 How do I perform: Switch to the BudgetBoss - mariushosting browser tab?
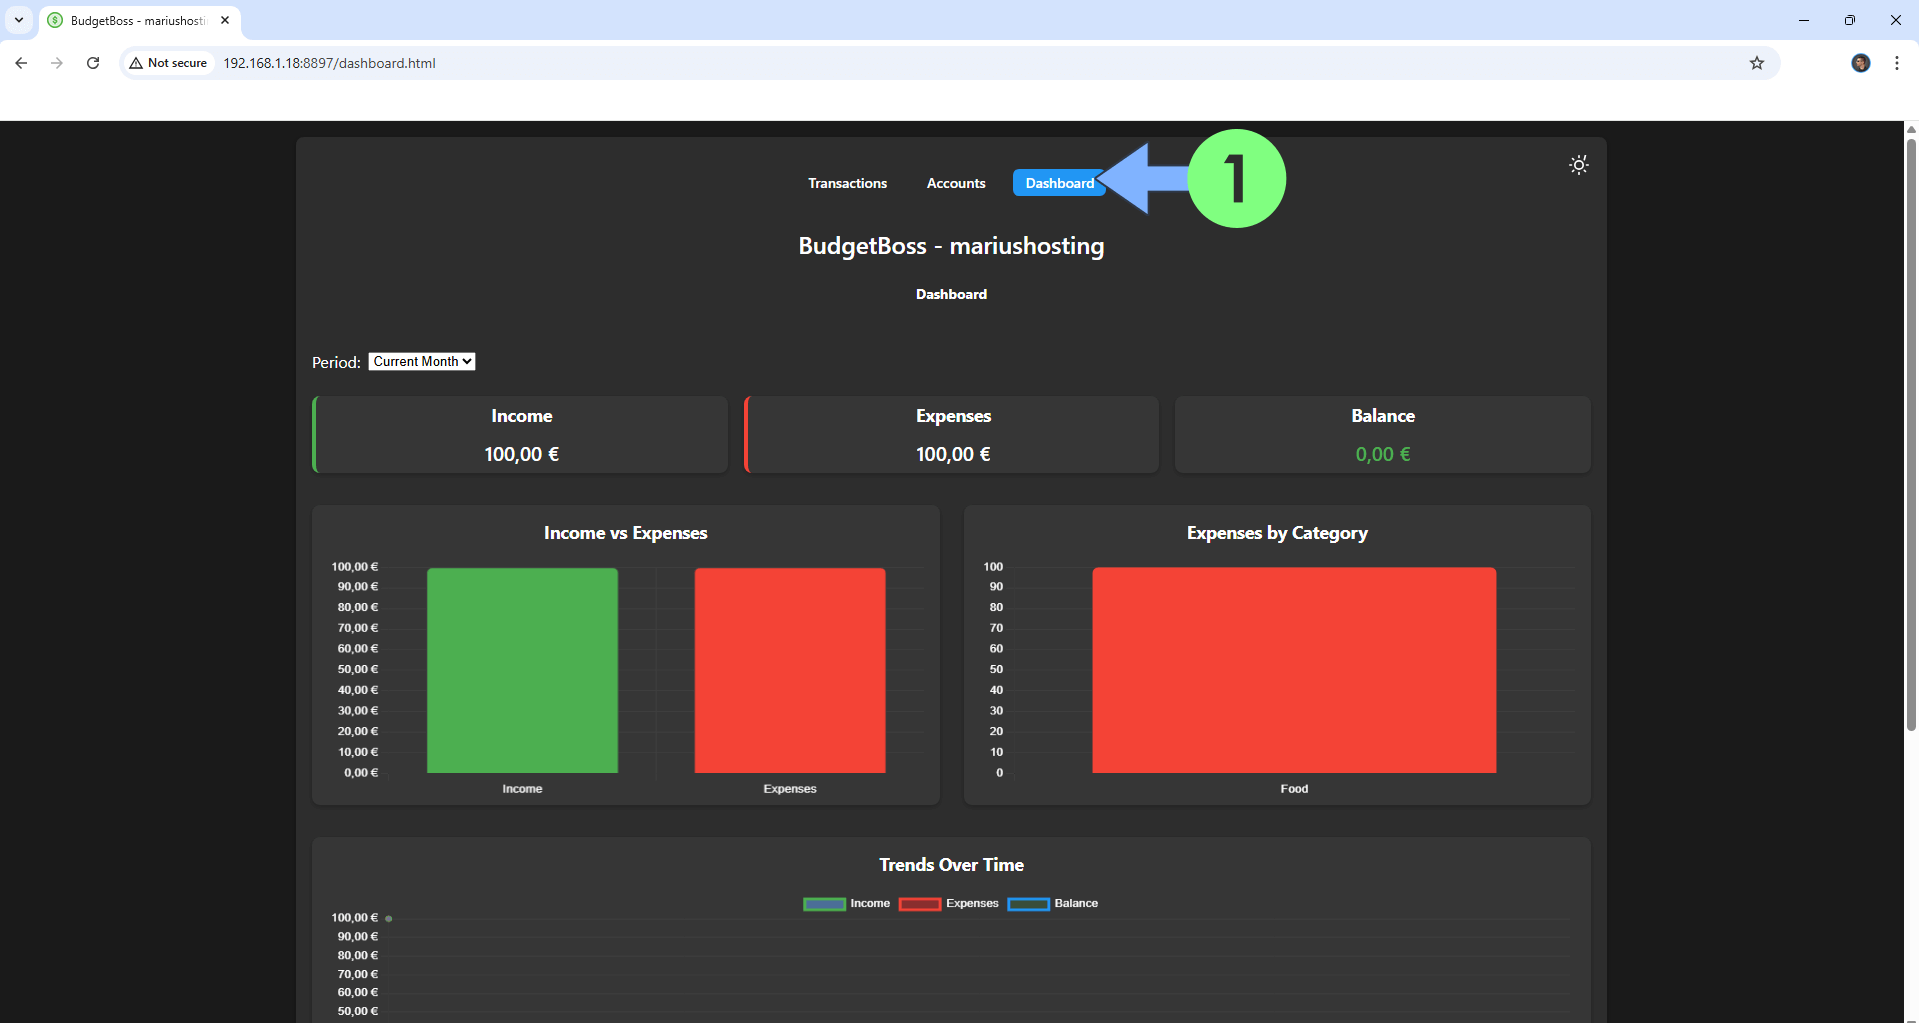tap(138, 20)
